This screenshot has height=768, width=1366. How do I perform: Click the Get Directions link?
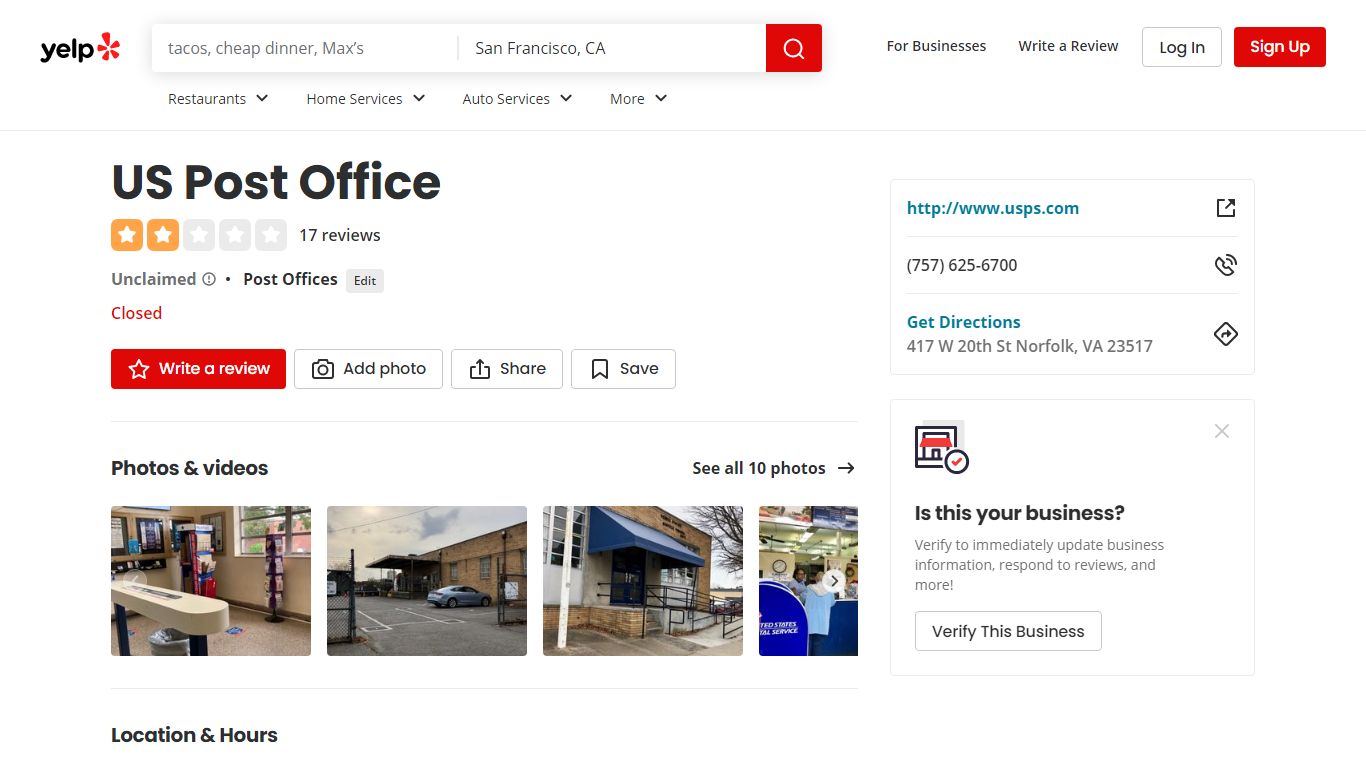964,322
